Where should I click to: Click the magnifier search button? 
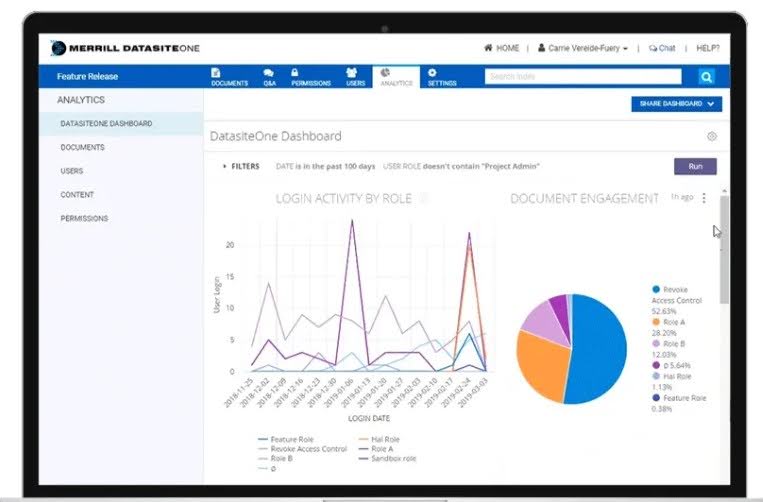click(x=706, y=76)
